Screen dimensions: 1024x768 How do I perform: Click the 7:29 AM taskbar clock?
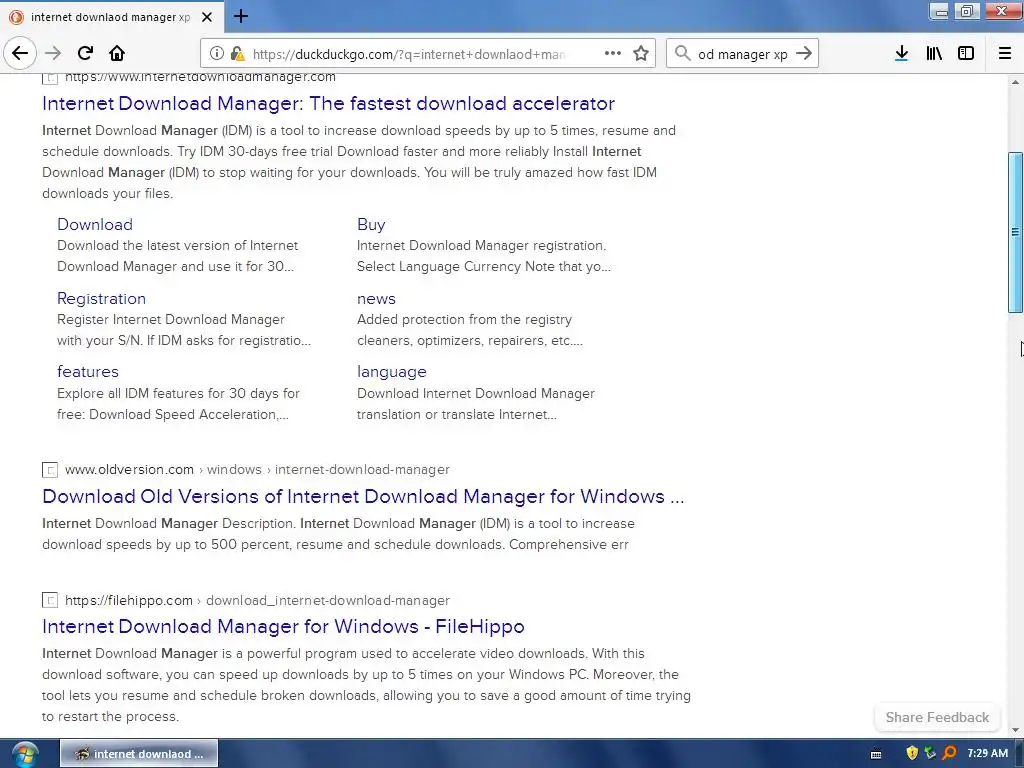[987, 753]
